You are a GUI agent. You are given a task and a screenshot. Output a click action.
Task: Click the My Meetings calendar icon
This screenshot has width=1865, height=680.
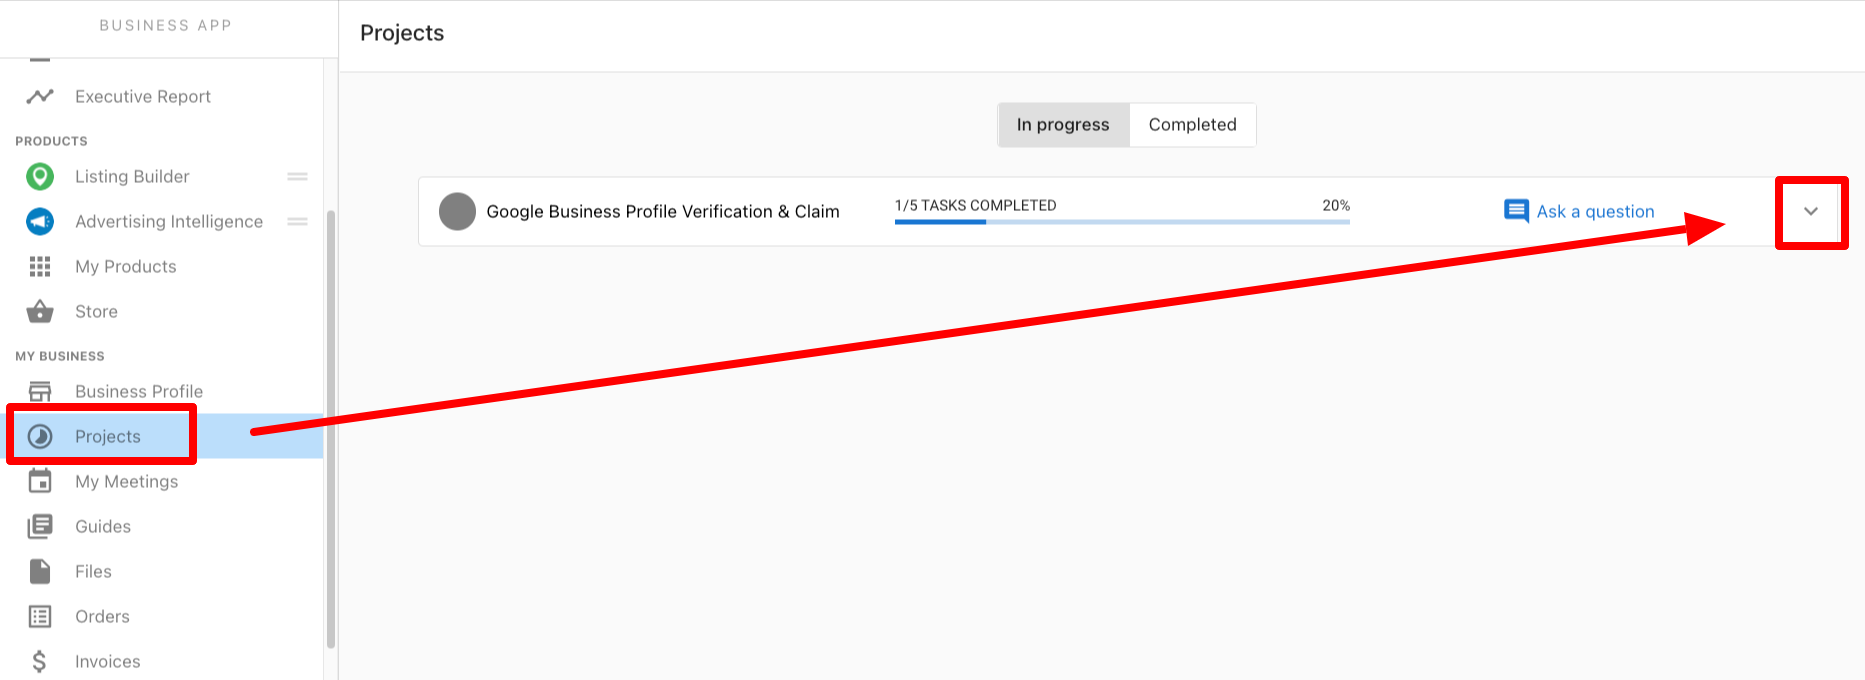pyautogui.click(x=40, y=481)
